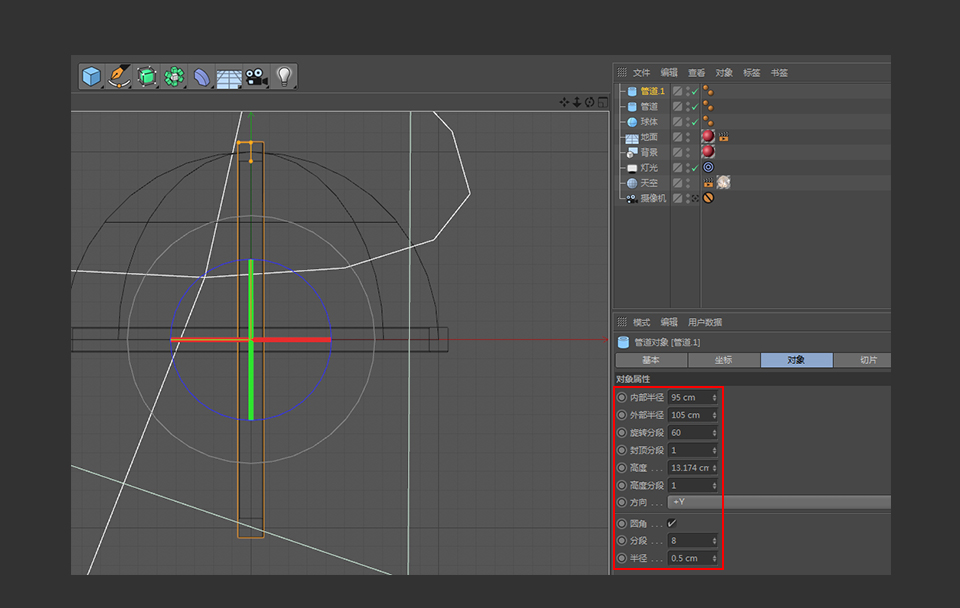Switch to the 切片 slice tab

click(868, 359)
